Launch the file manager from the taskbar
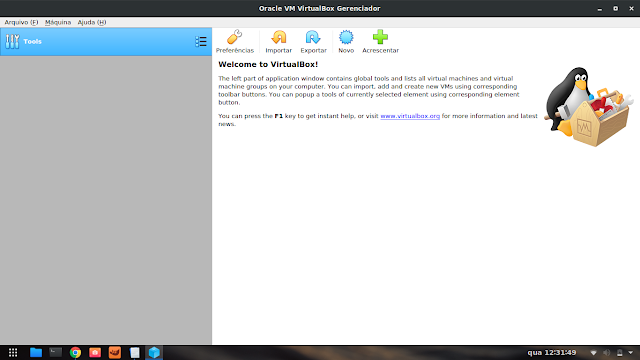The image size is (640, 360). tap(36, 352)
